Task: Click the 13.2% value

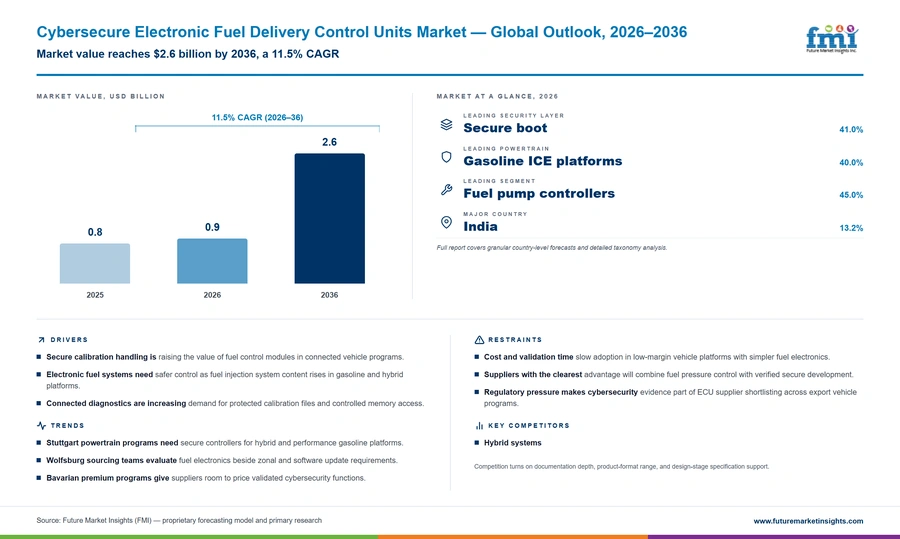Action: [x=851, y=228]
